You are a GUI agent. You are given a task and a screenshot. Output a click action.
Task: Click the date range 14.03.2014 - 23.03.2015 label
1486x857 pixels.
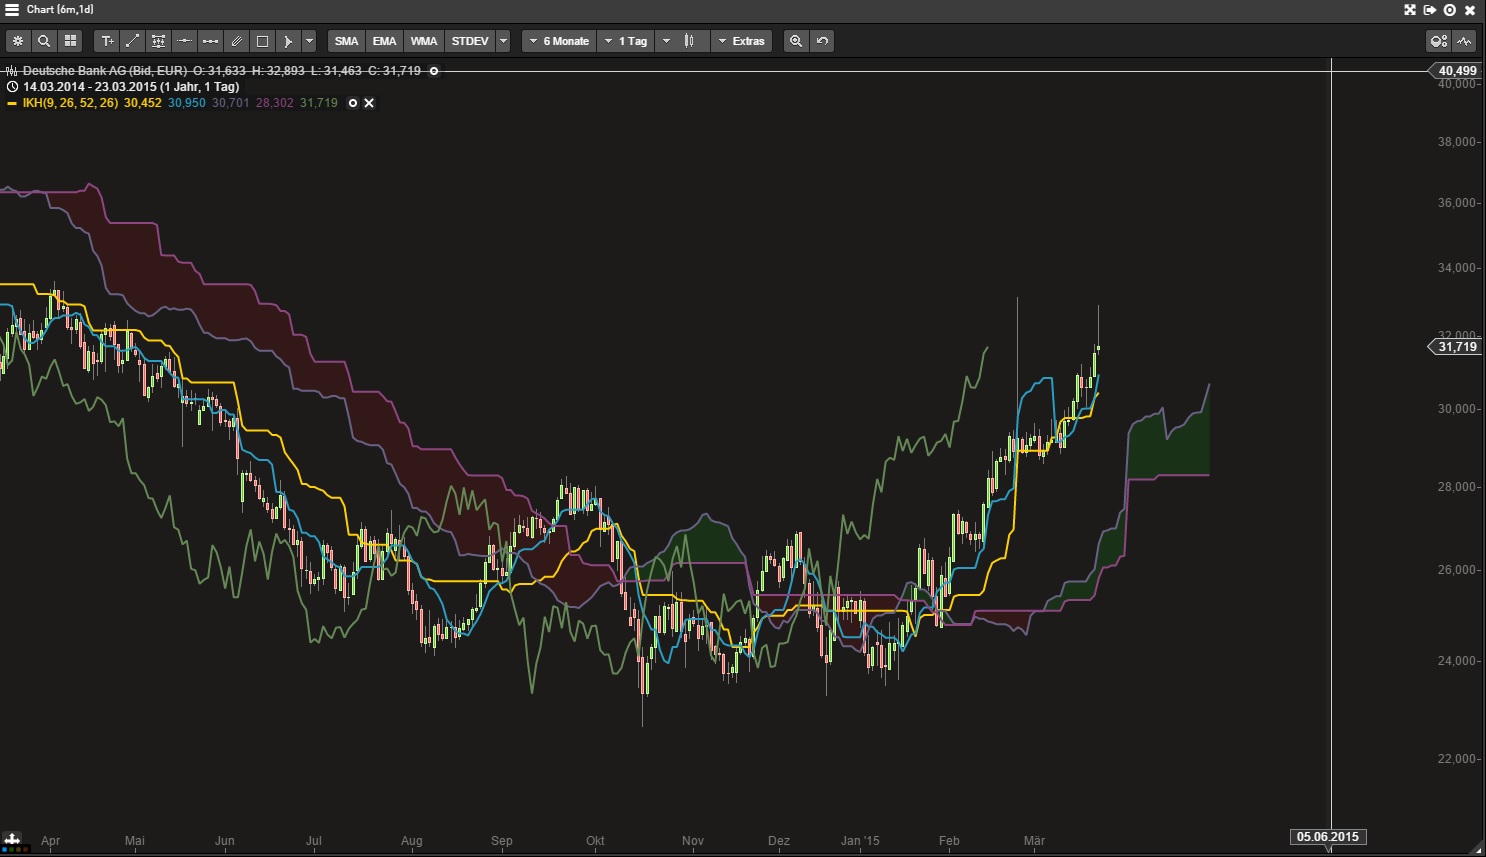[131, 87]
